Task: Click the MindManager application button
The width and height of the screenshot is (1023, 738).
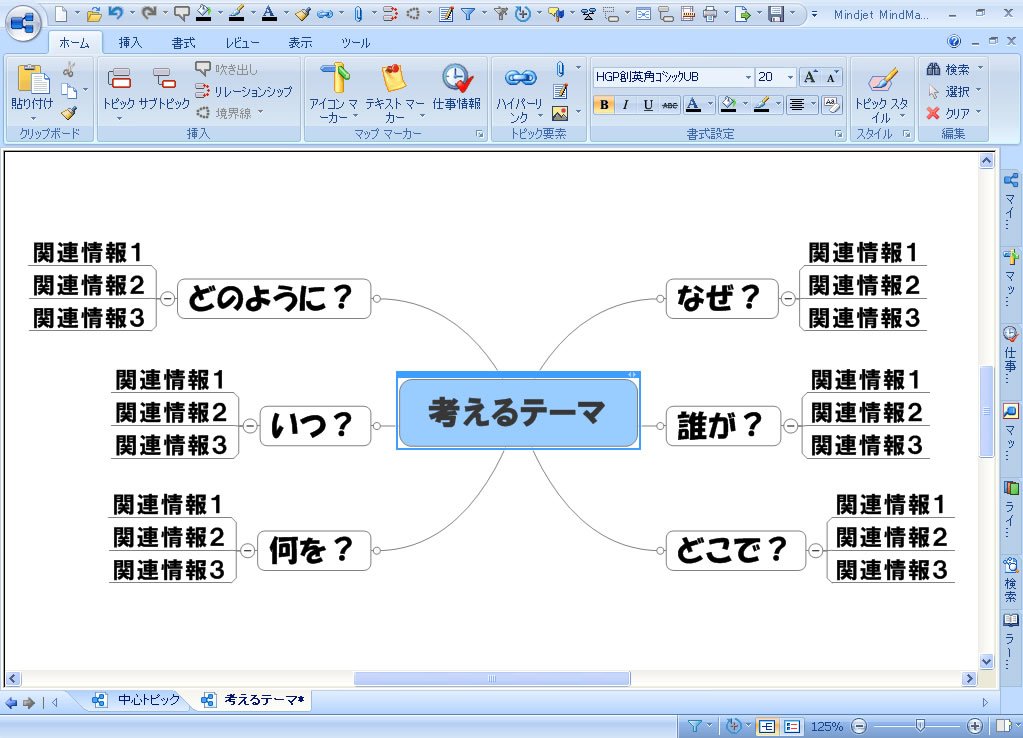Action: coord(23,23)
